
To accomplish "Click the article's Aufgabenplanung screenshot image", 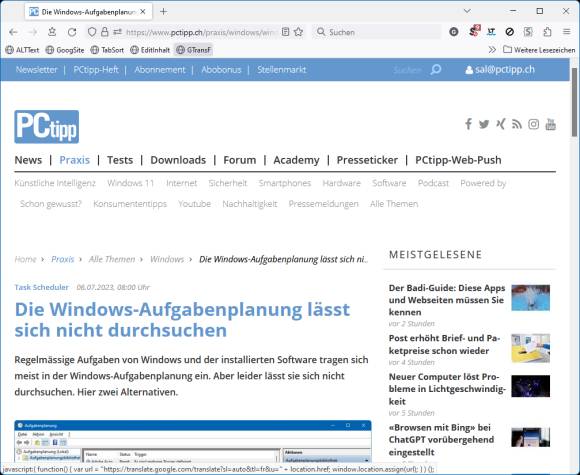I will [193, 441].
